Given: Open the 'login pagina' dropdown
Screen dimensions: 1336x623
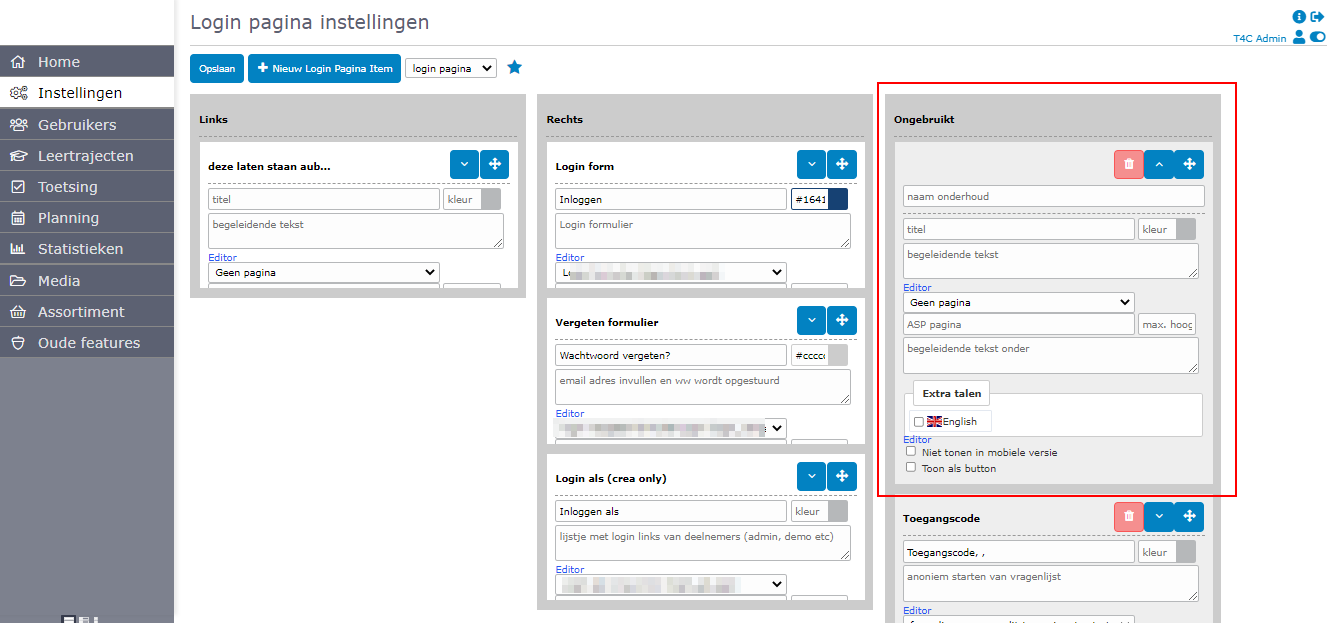Looking at the screenshot, I should 450,68.
